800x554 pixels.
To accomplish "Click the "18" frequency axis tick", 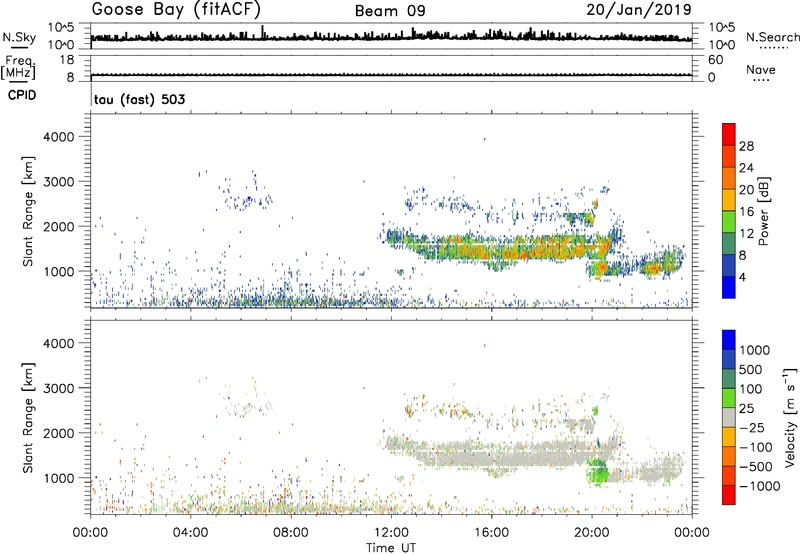I will 67,60.
